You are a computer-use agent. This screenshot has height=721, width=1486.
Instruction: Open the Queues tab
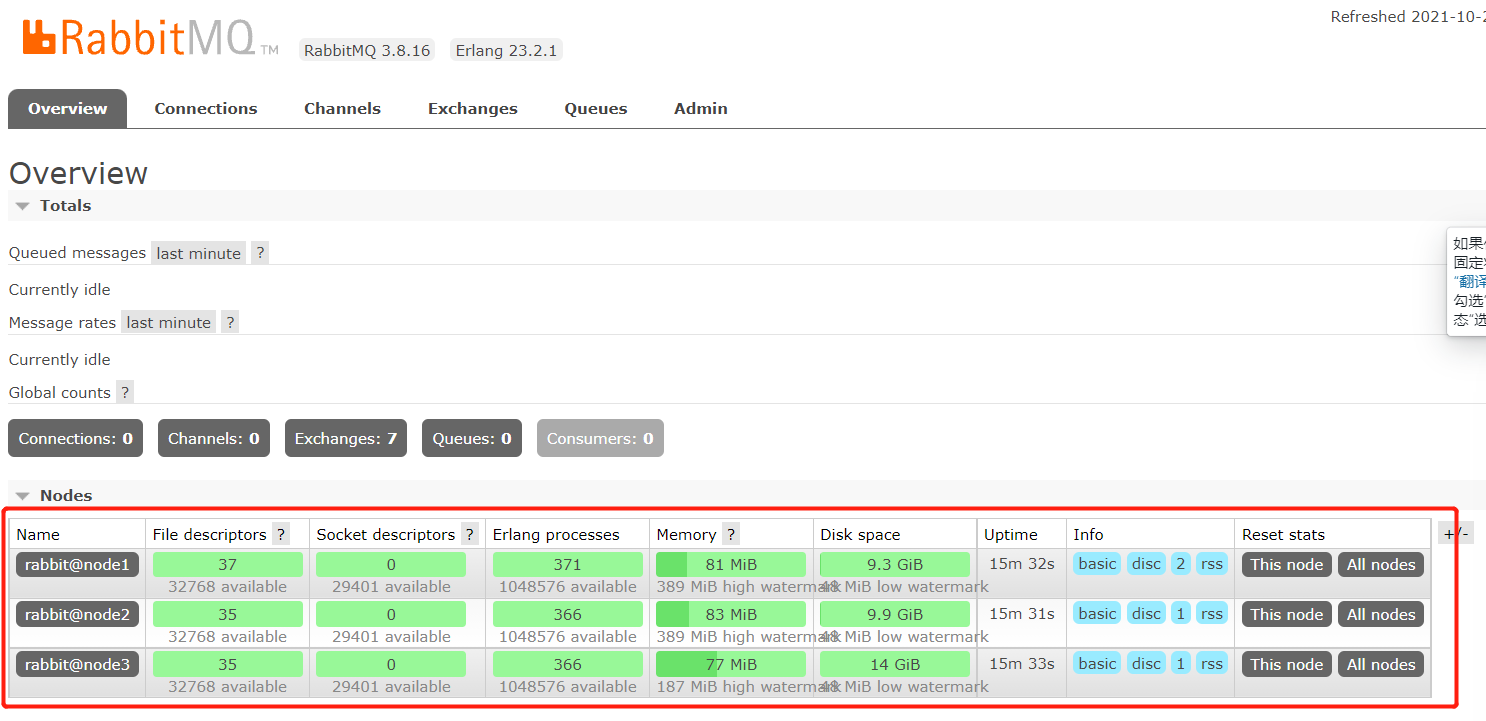[x=596, y=108]
